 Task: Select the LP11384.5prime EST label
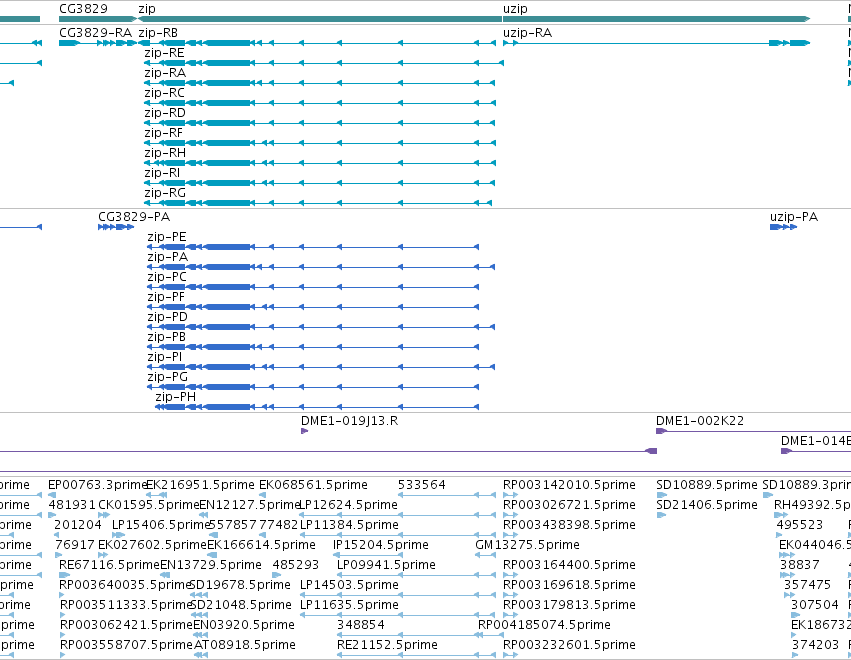click(350, 525)
